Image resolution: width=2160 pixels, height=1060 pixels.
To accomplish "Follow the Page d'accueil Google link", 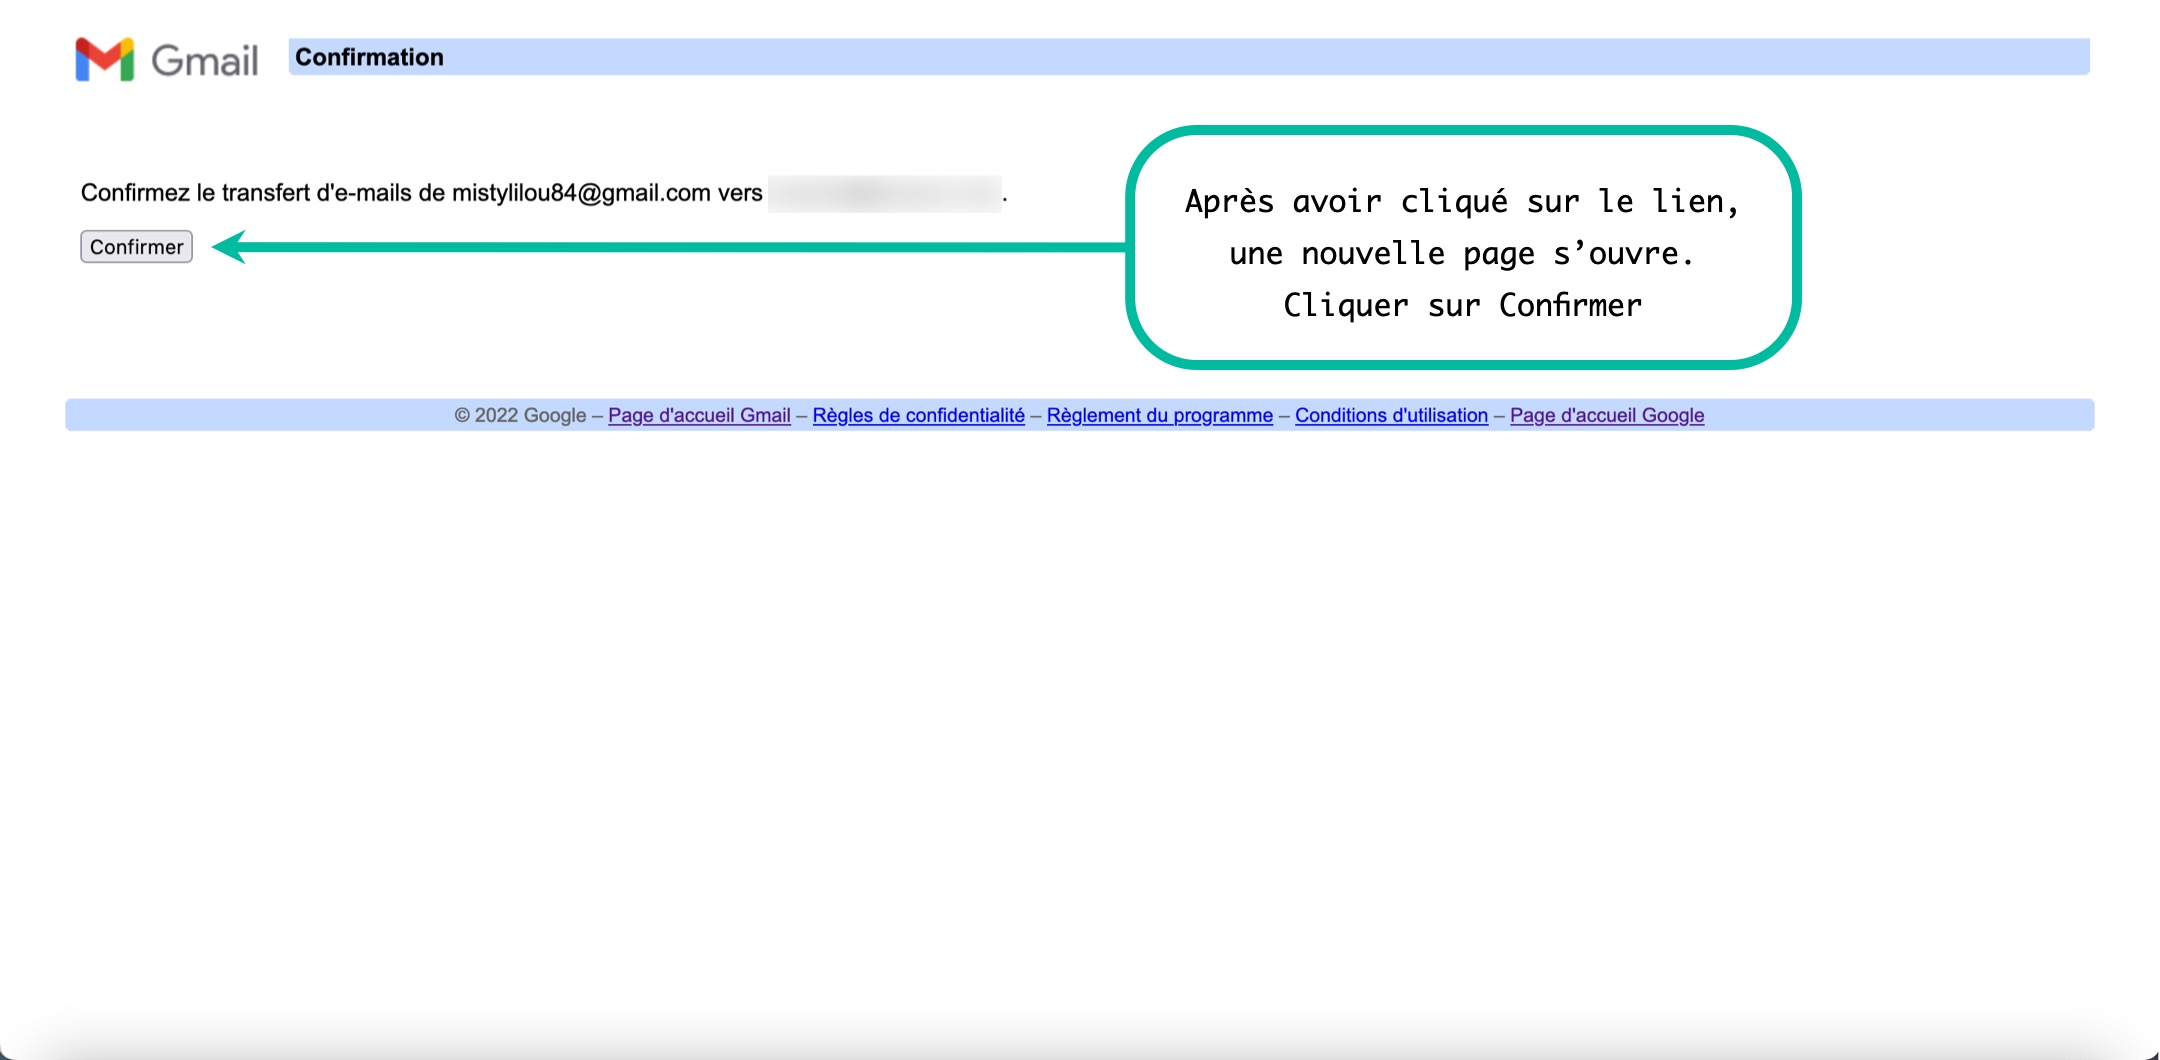I will (1606, 415).
